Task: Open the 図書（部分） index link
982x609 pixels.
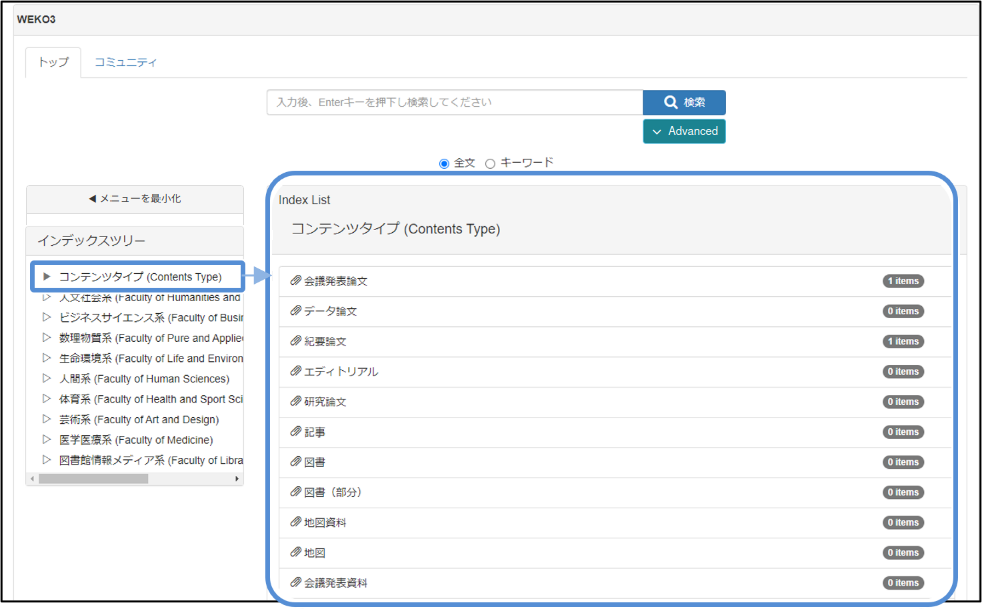Action: 332,492
